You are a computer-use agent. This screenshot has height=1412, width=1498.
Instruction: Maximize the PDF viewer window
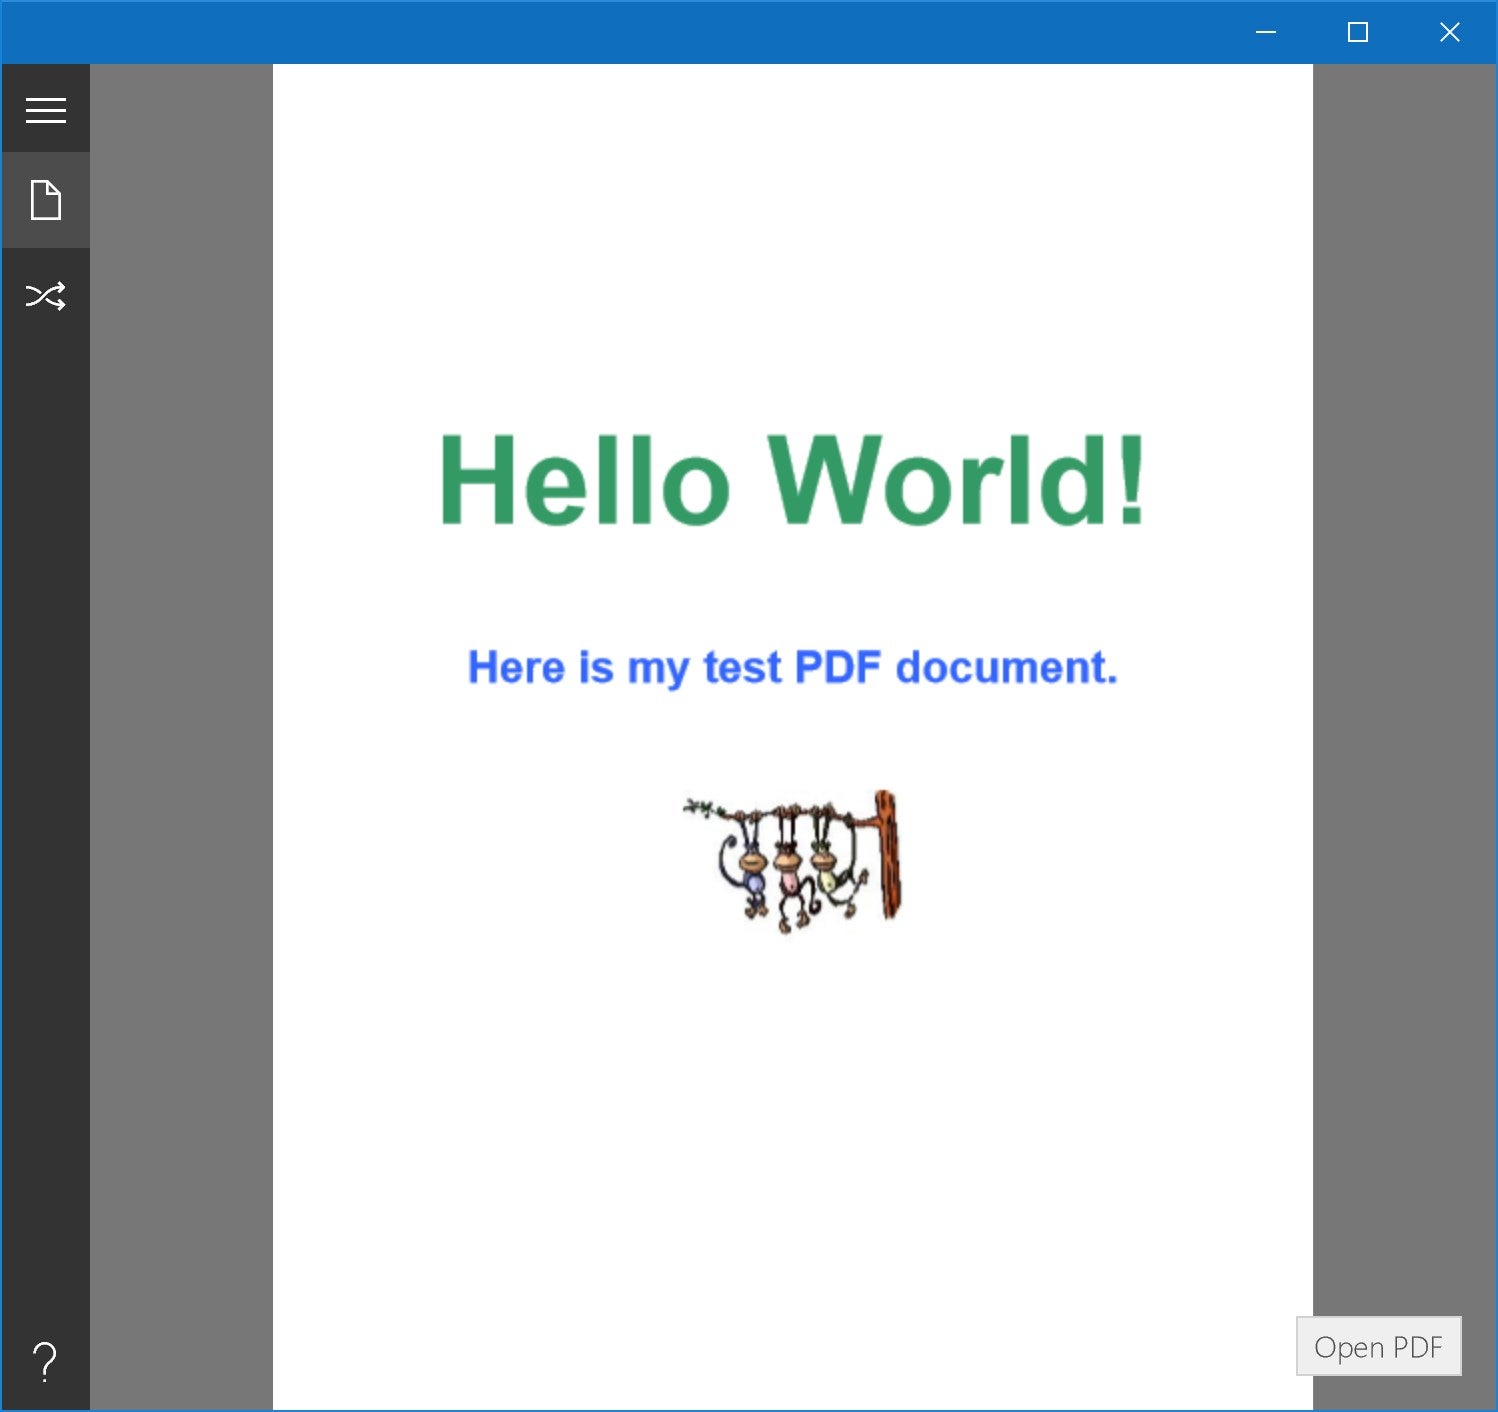click(1357, 32)
